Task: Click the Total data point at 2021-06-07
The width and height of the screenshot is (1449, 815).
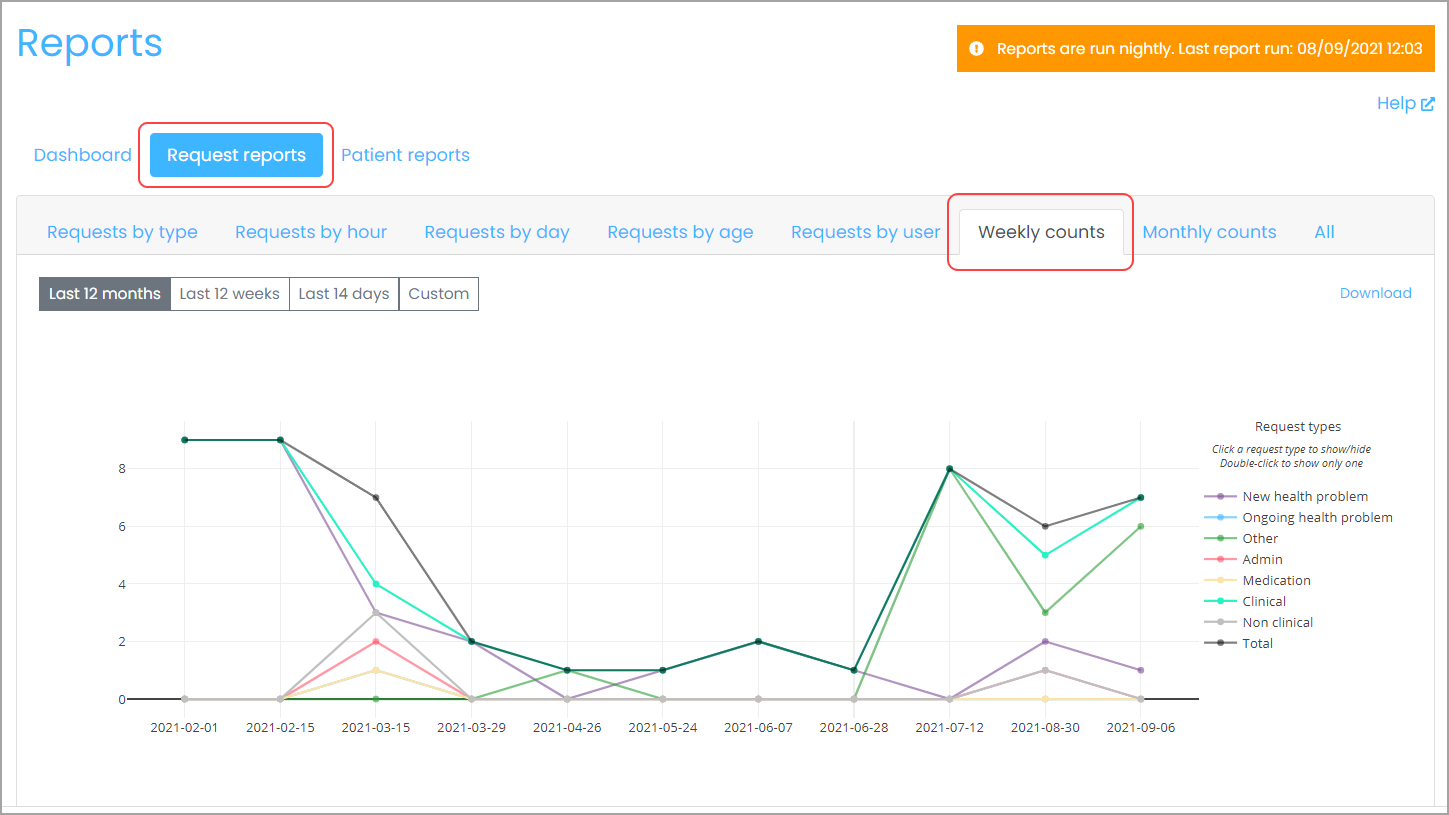Action: point(758,641)
